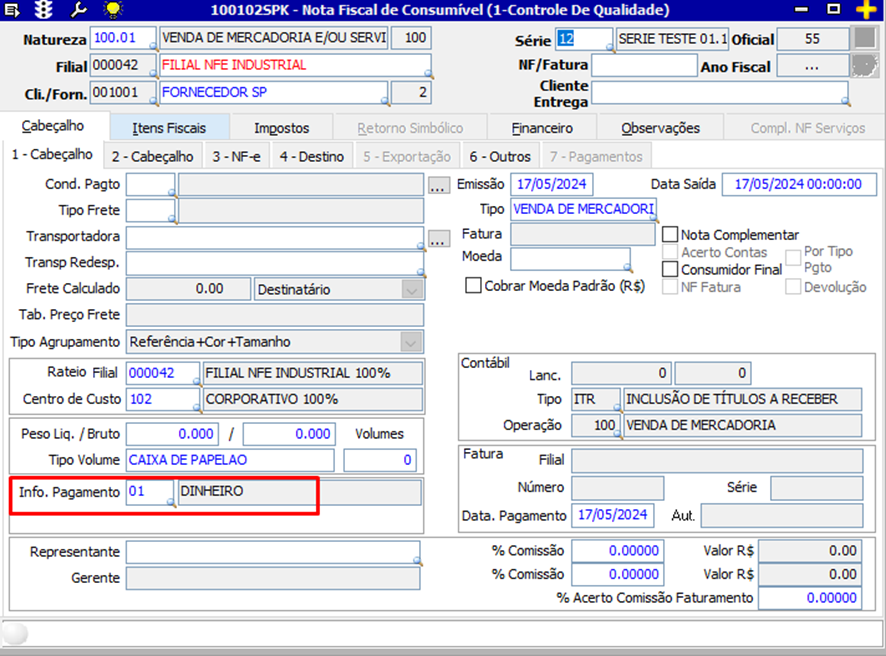The width and height of the screenshot is (886, 656).
Task: Click the Info. Pagamento code field
Action: (x=148, y=492)
